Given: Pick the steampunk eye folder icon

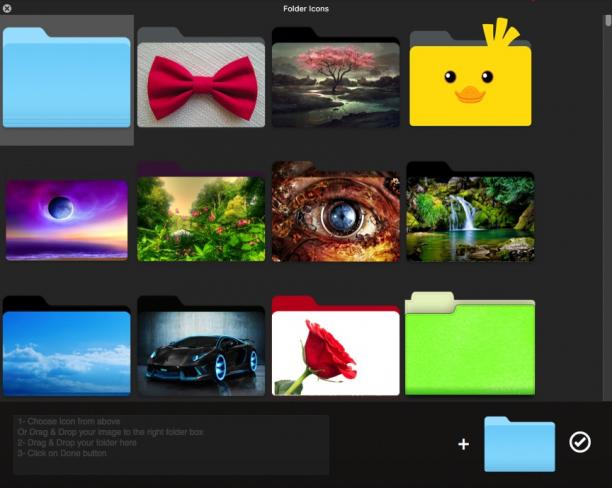Looking at the screenshot, I should coord(336,212).
